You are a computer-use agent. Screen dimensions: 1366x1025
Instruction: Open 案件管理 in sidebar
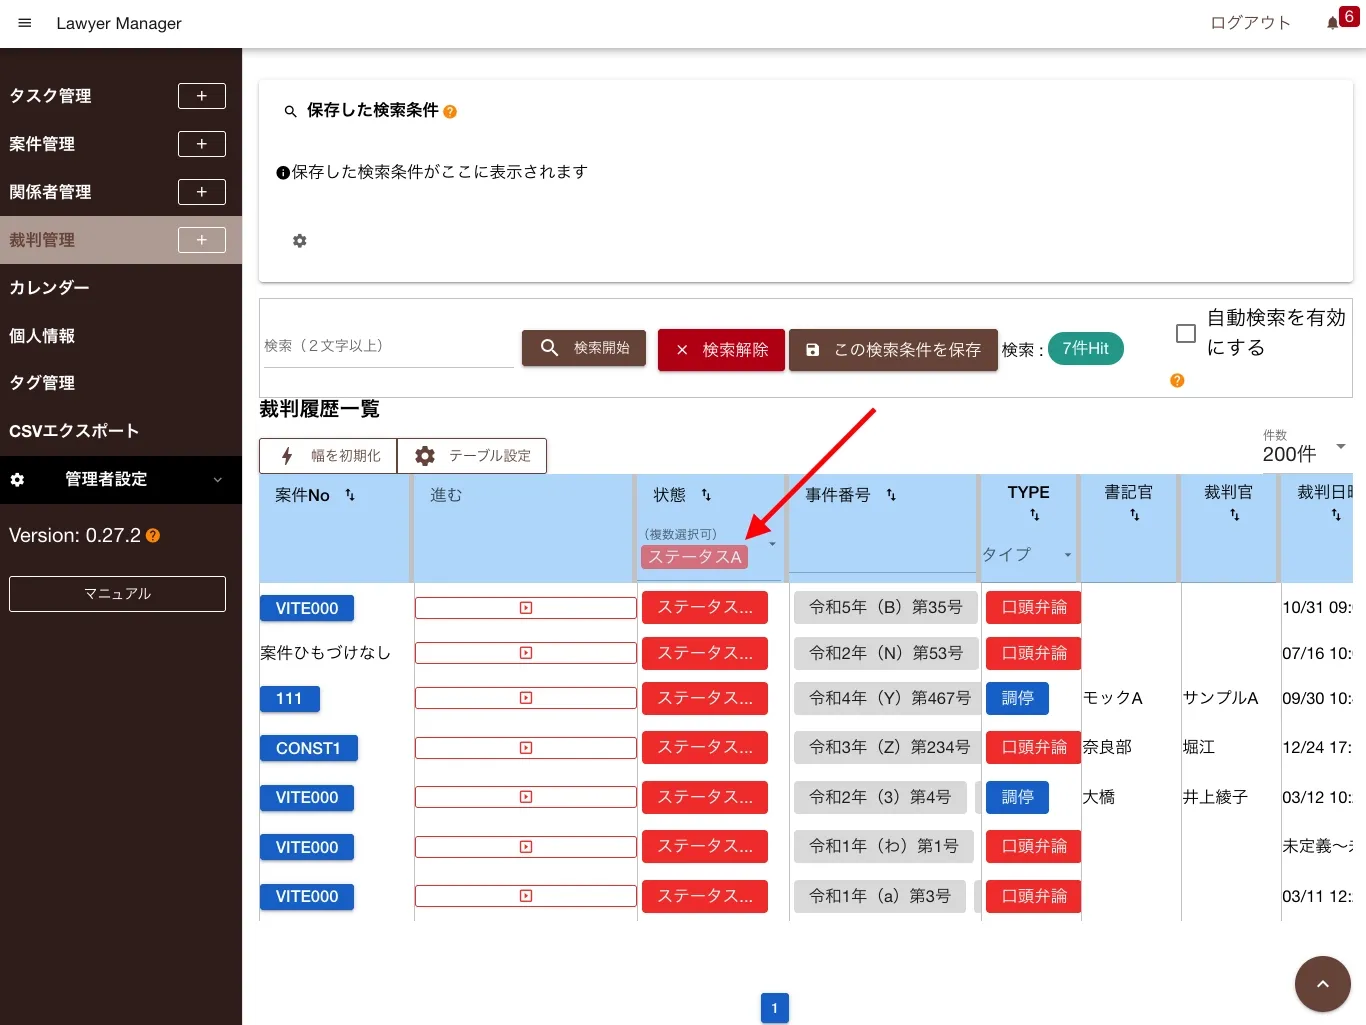pos(42,144)
